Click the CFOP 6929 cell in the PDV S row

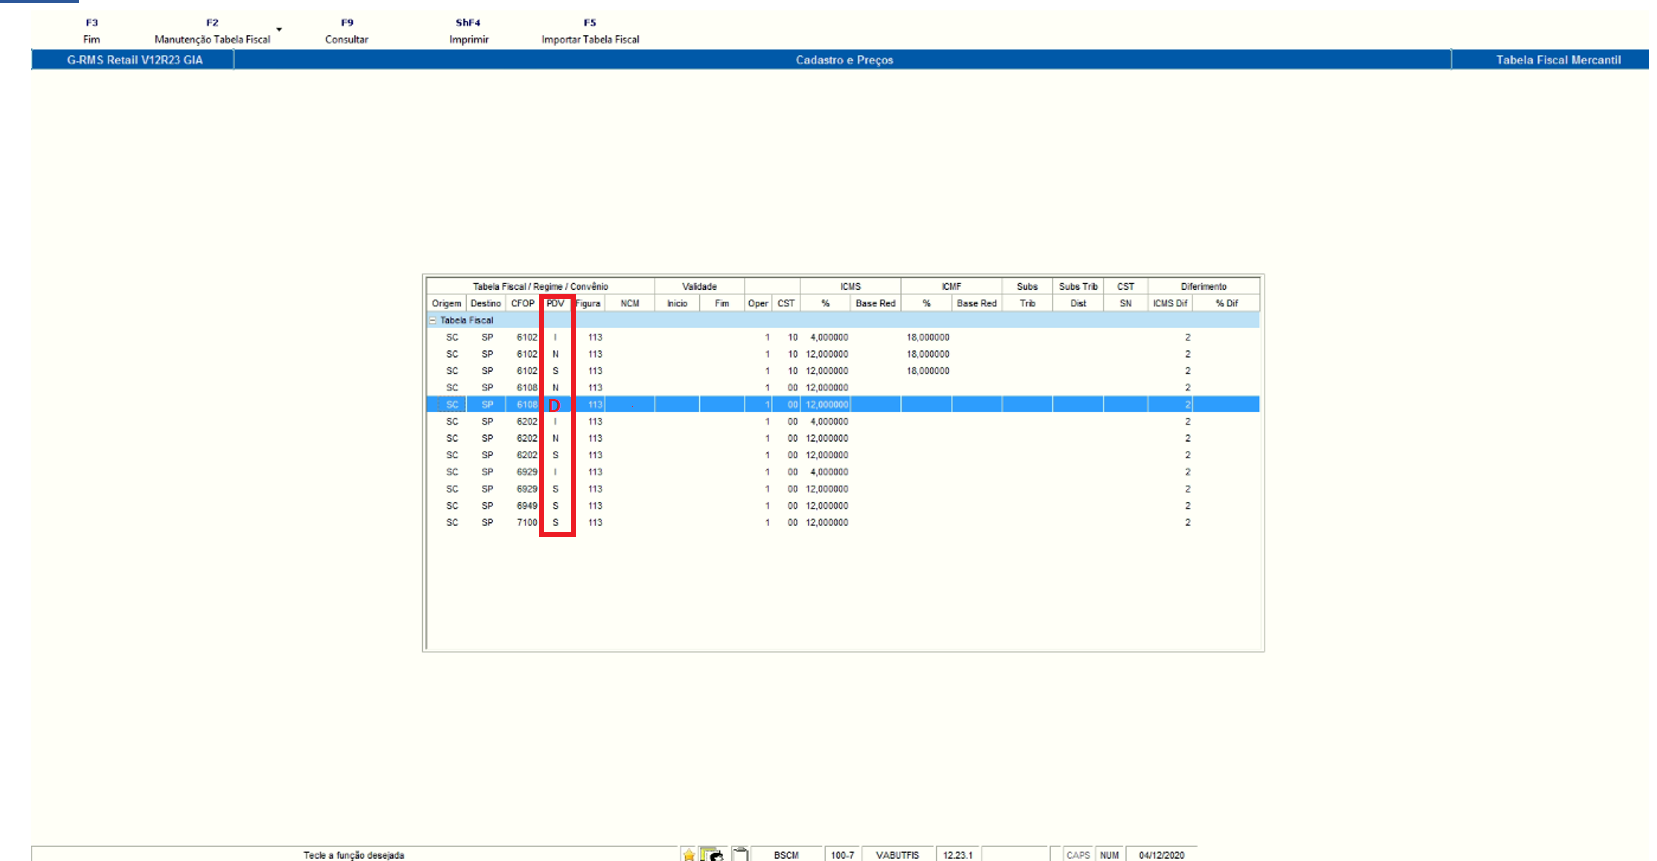pos(527,489)
